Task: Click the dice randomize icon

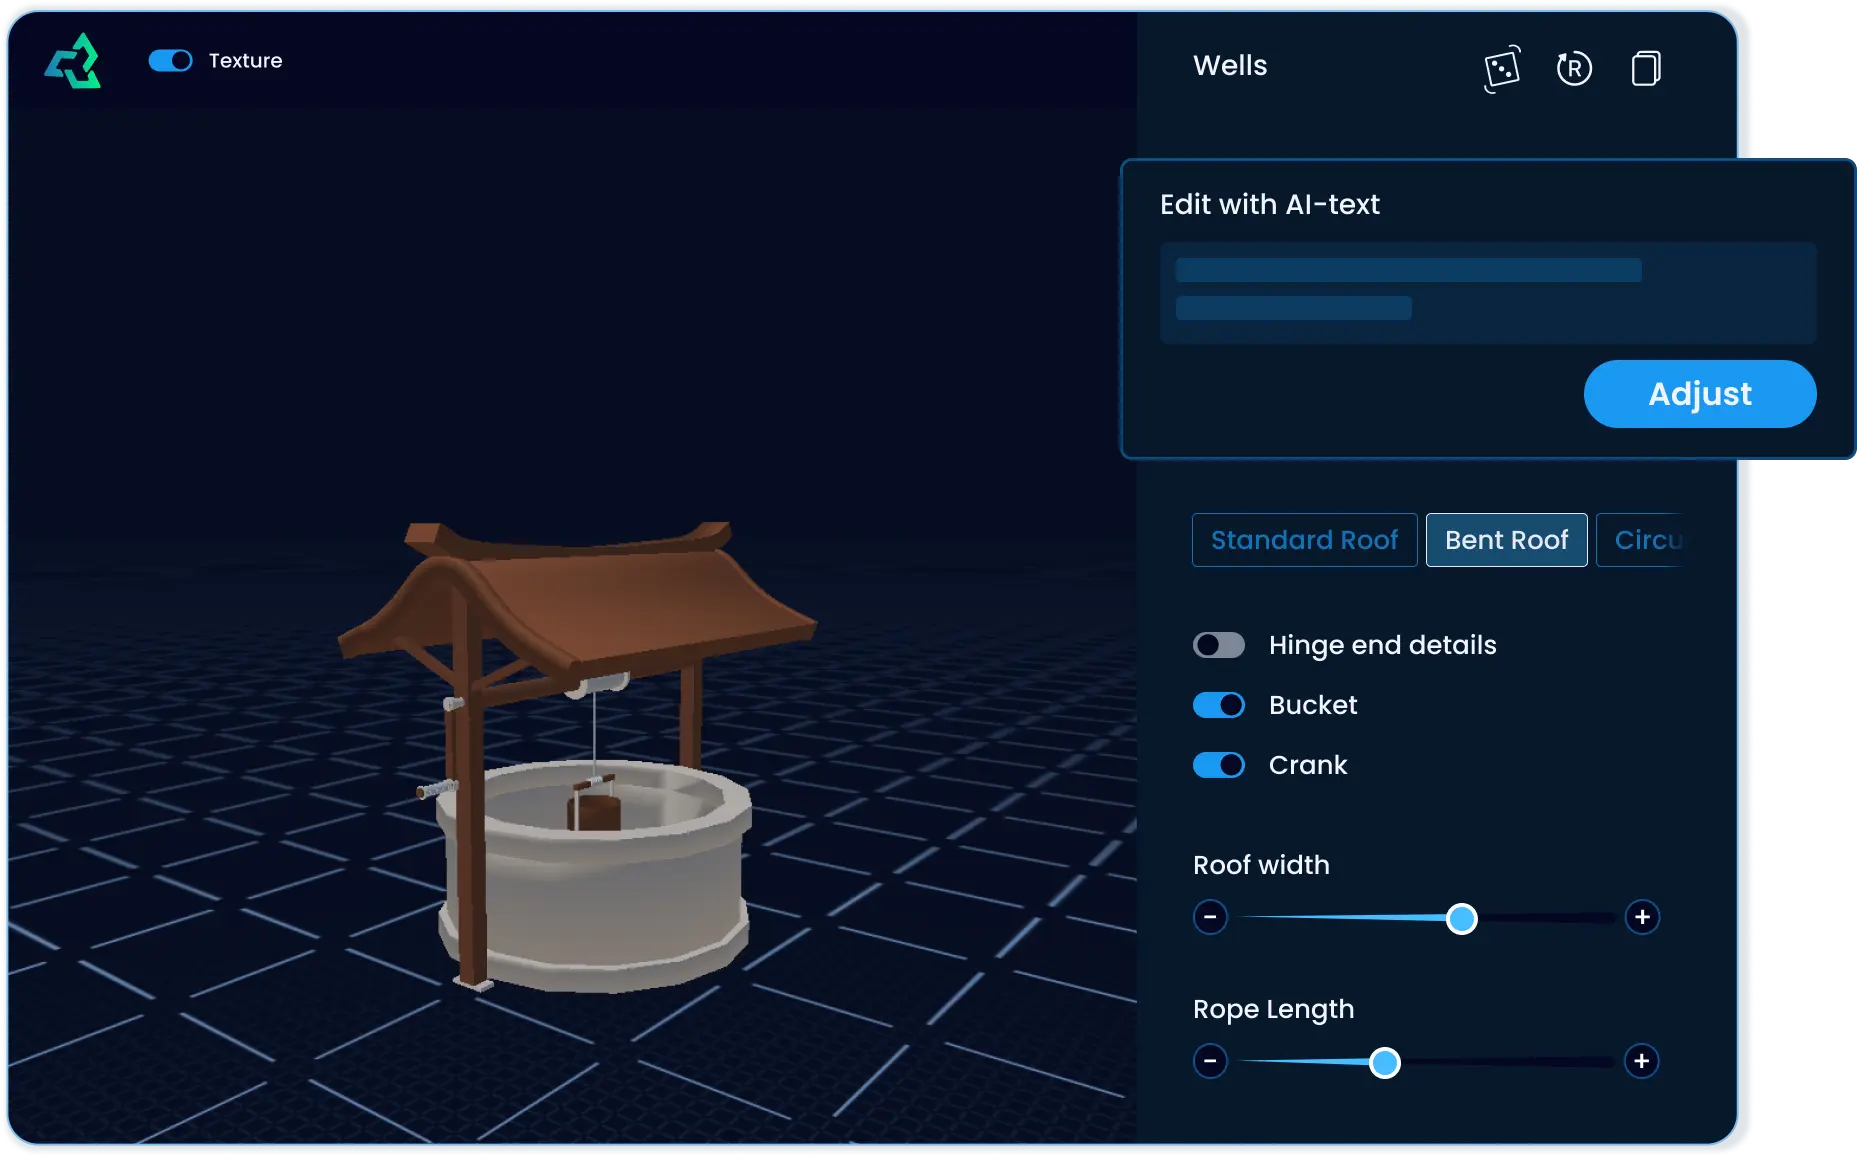Action: coord(1502,68)
